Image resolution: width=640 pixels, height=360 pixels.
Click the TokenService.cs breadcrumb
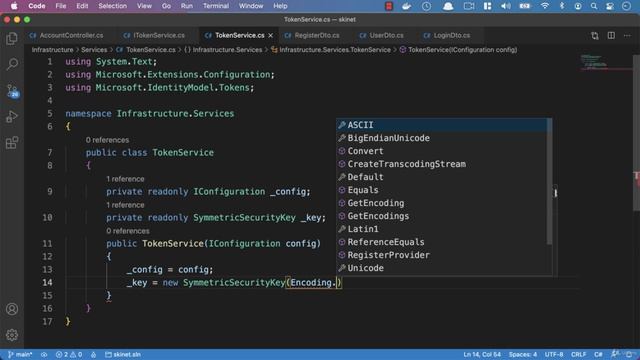[146, 50]
